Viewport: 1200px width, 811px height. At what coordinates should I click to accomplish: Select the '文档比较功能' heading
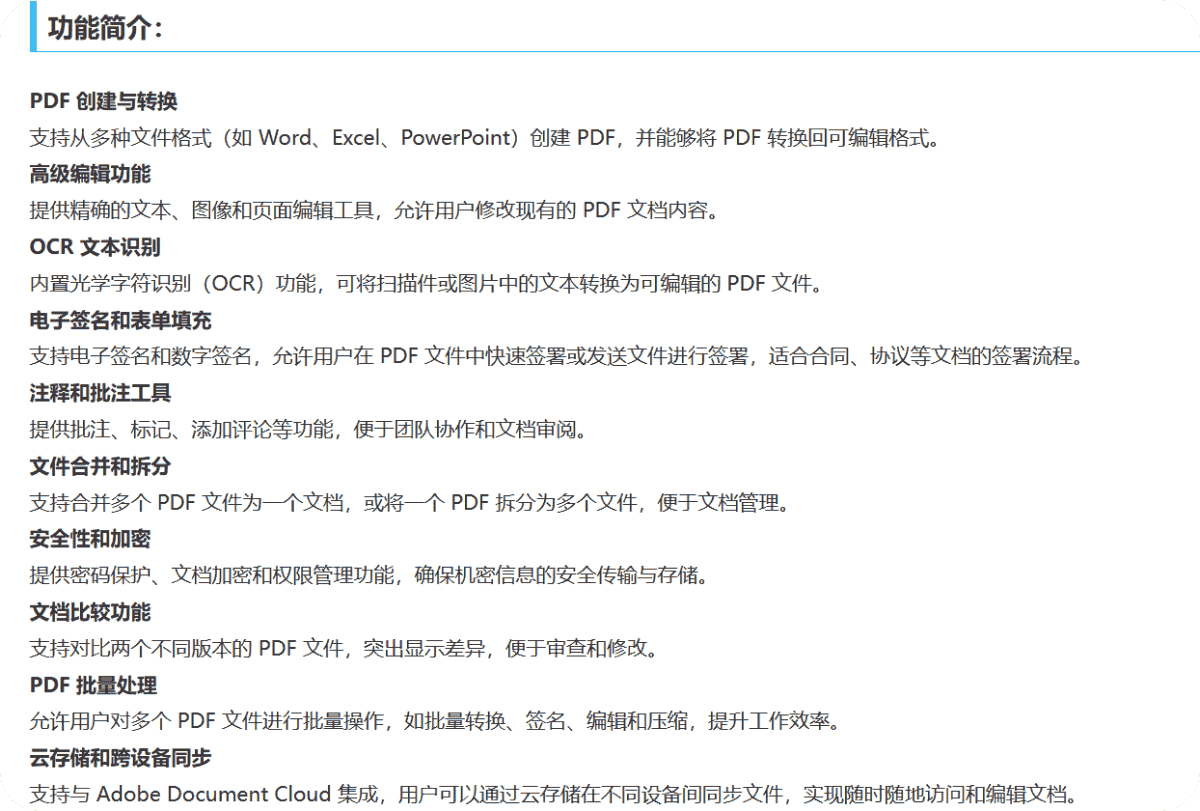(90, 612)
